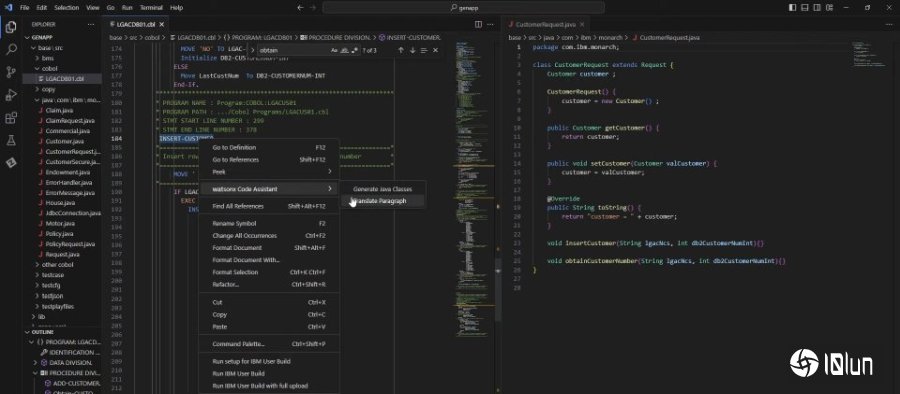Select Go to Definition in context menu

269,148
